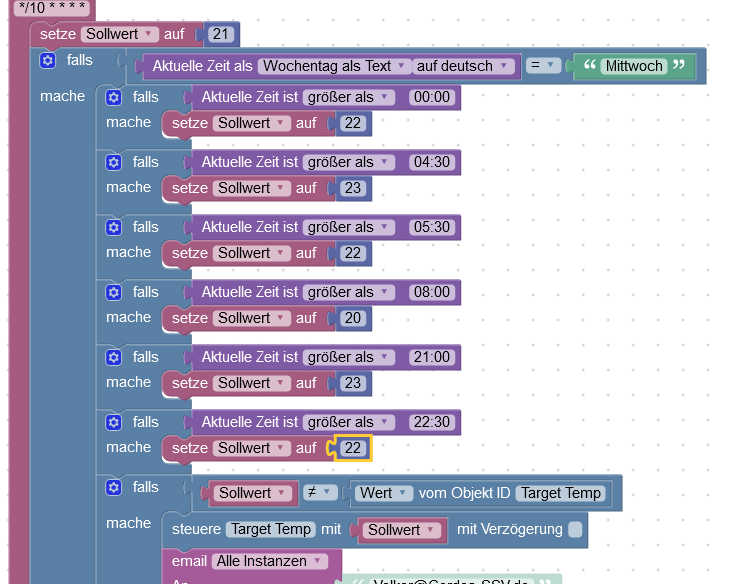This screenshot has width=729, height=584.
Task: Open 'Alle Instanzen' email dropdown
Action: point(270,561)
